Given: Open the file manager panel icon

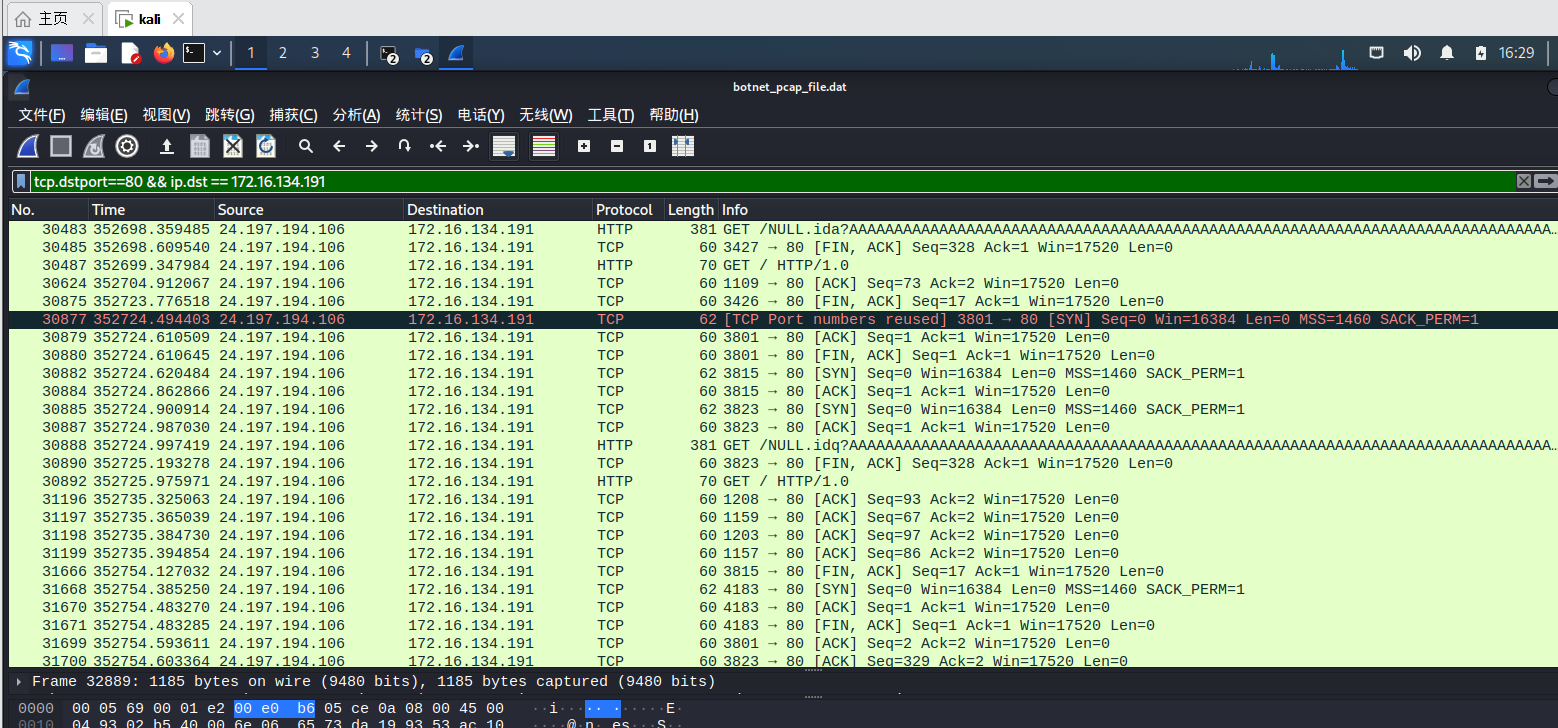Looking at the screenshot, I should click(x=96, y=53).
